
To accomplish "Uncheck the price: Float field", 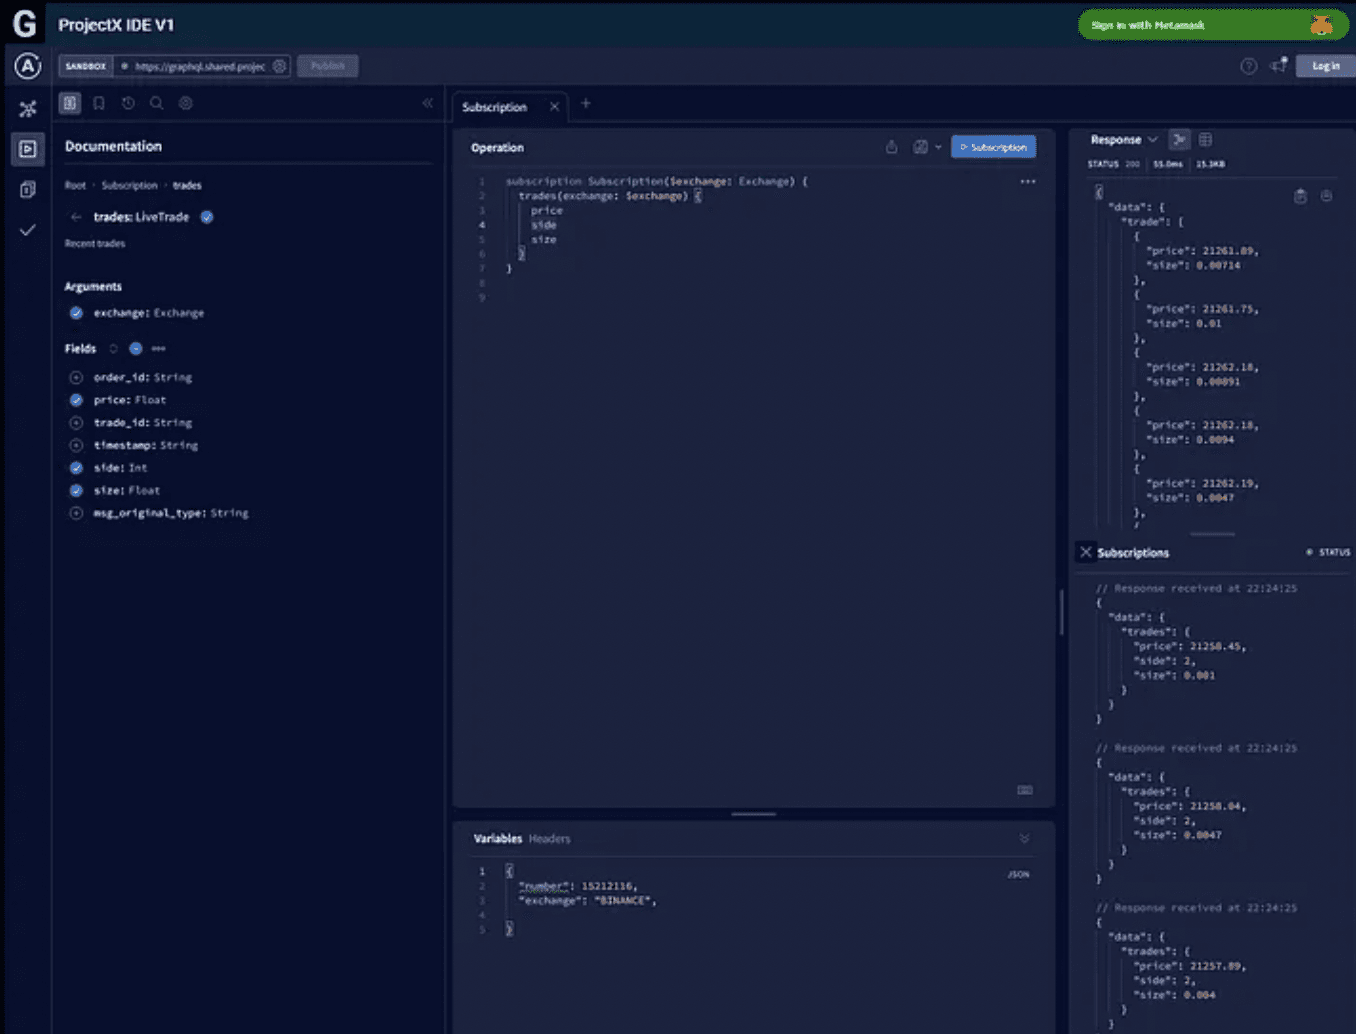I will pos(76,400).
